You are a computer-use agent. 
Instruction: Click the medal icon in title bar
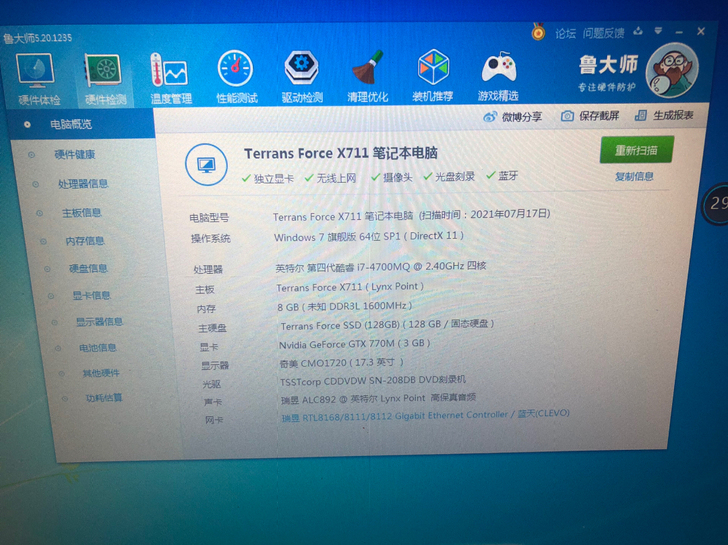[538, 32]
